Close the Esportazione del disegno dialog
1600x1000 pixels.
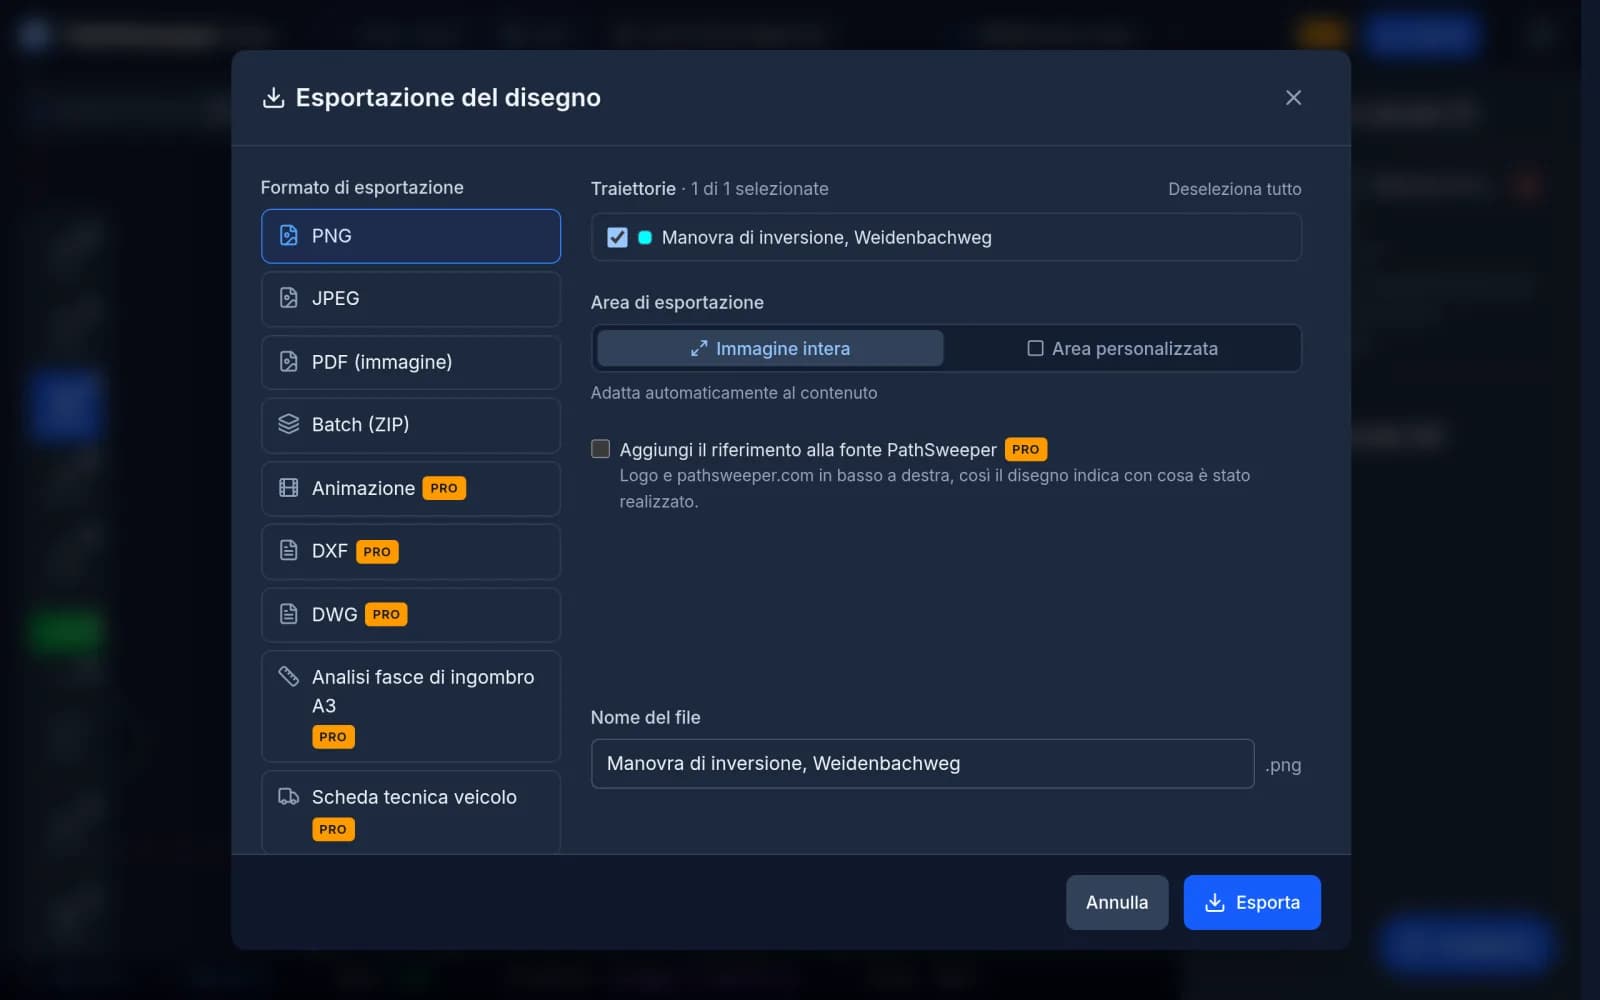(1293, 98)
